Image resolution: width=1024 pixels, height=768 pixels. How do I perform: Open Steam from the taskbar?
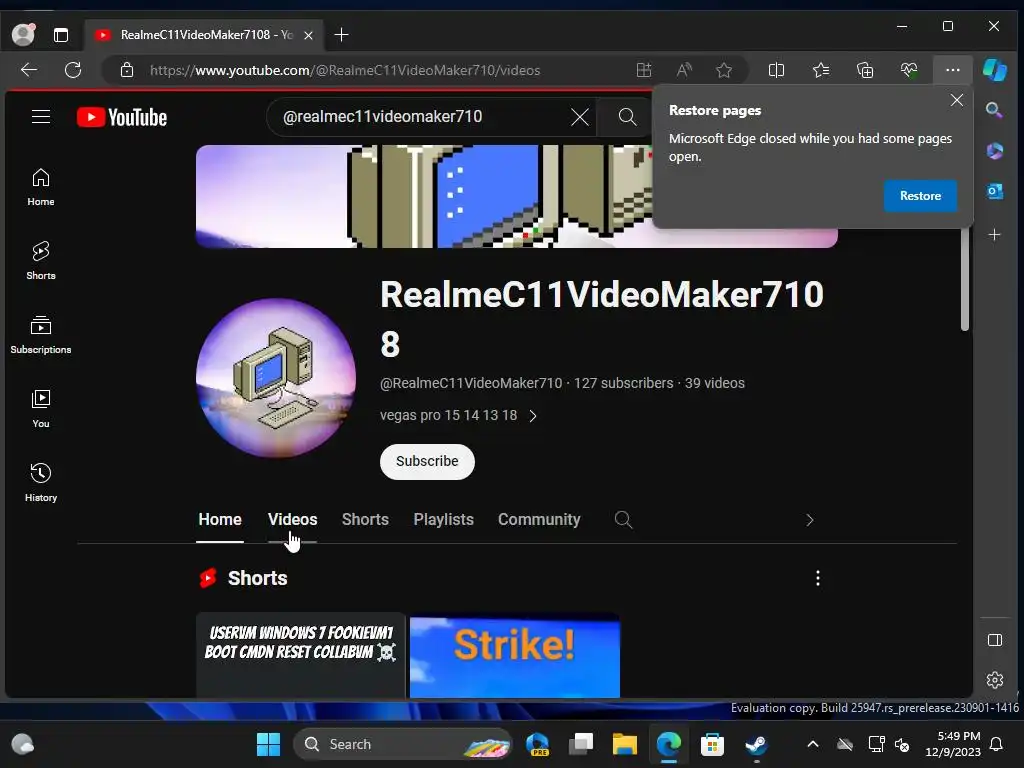tap(756, 744)
